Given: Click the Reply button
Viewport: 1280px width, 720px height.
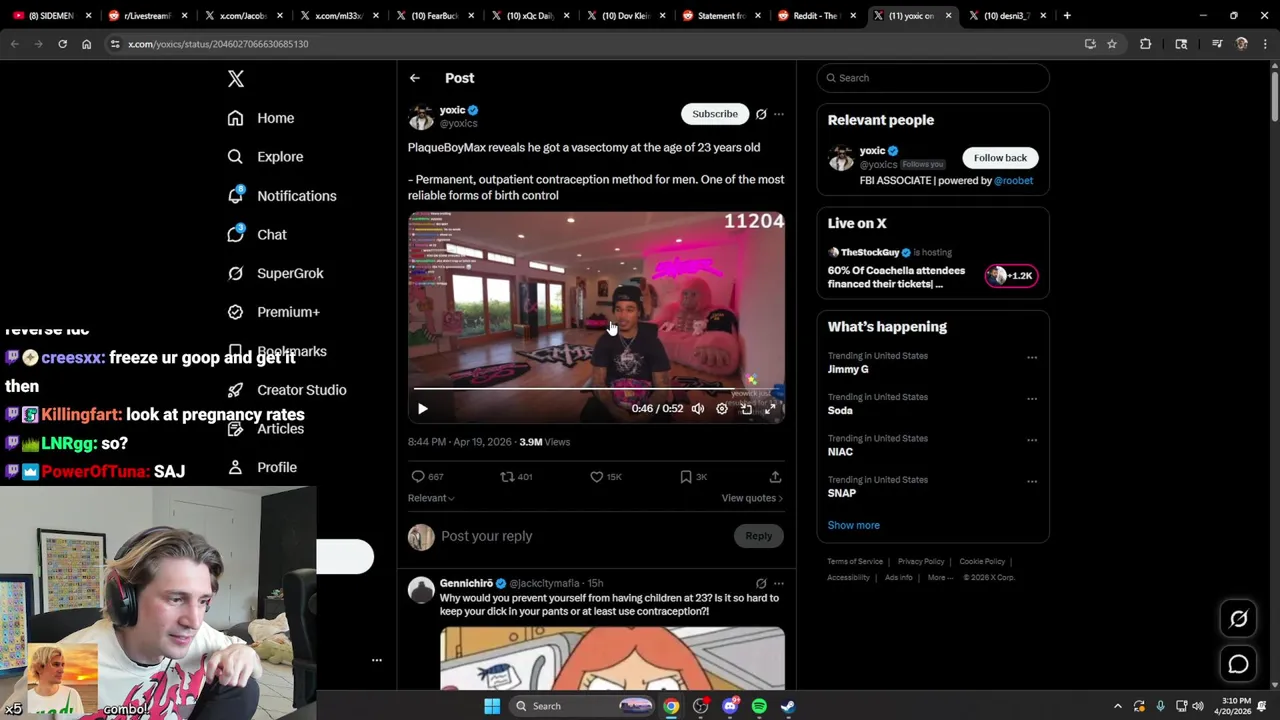Looking at the screenshot, I should point(759,536).
